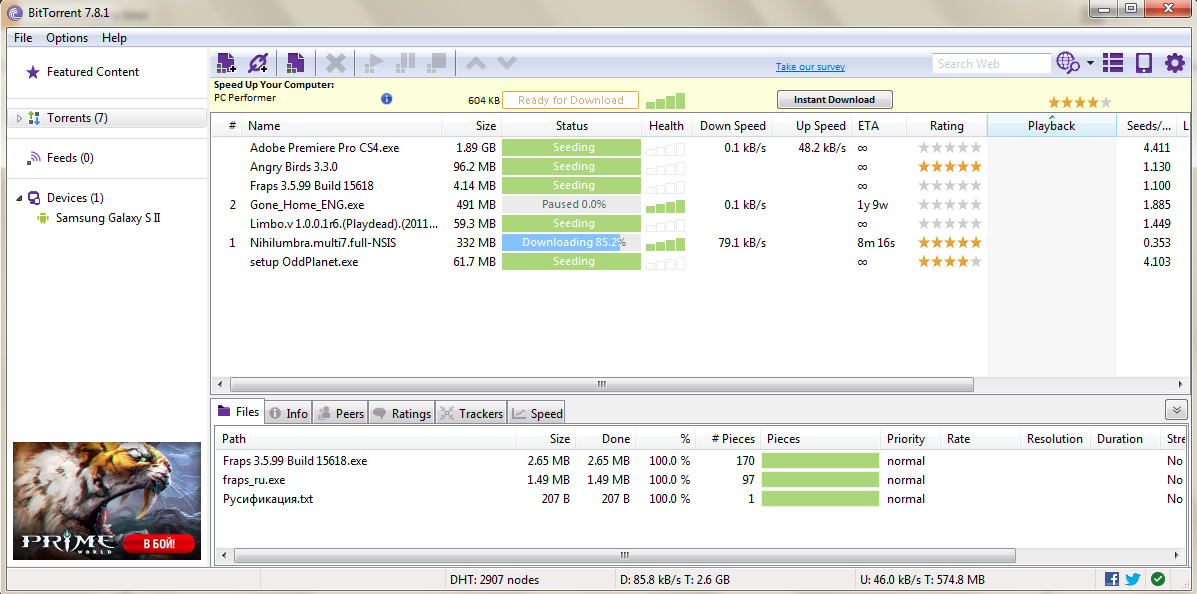Toggle the detailed list view icon
The height and width of the screenshot is (594, 1197).
(1113, 63)
